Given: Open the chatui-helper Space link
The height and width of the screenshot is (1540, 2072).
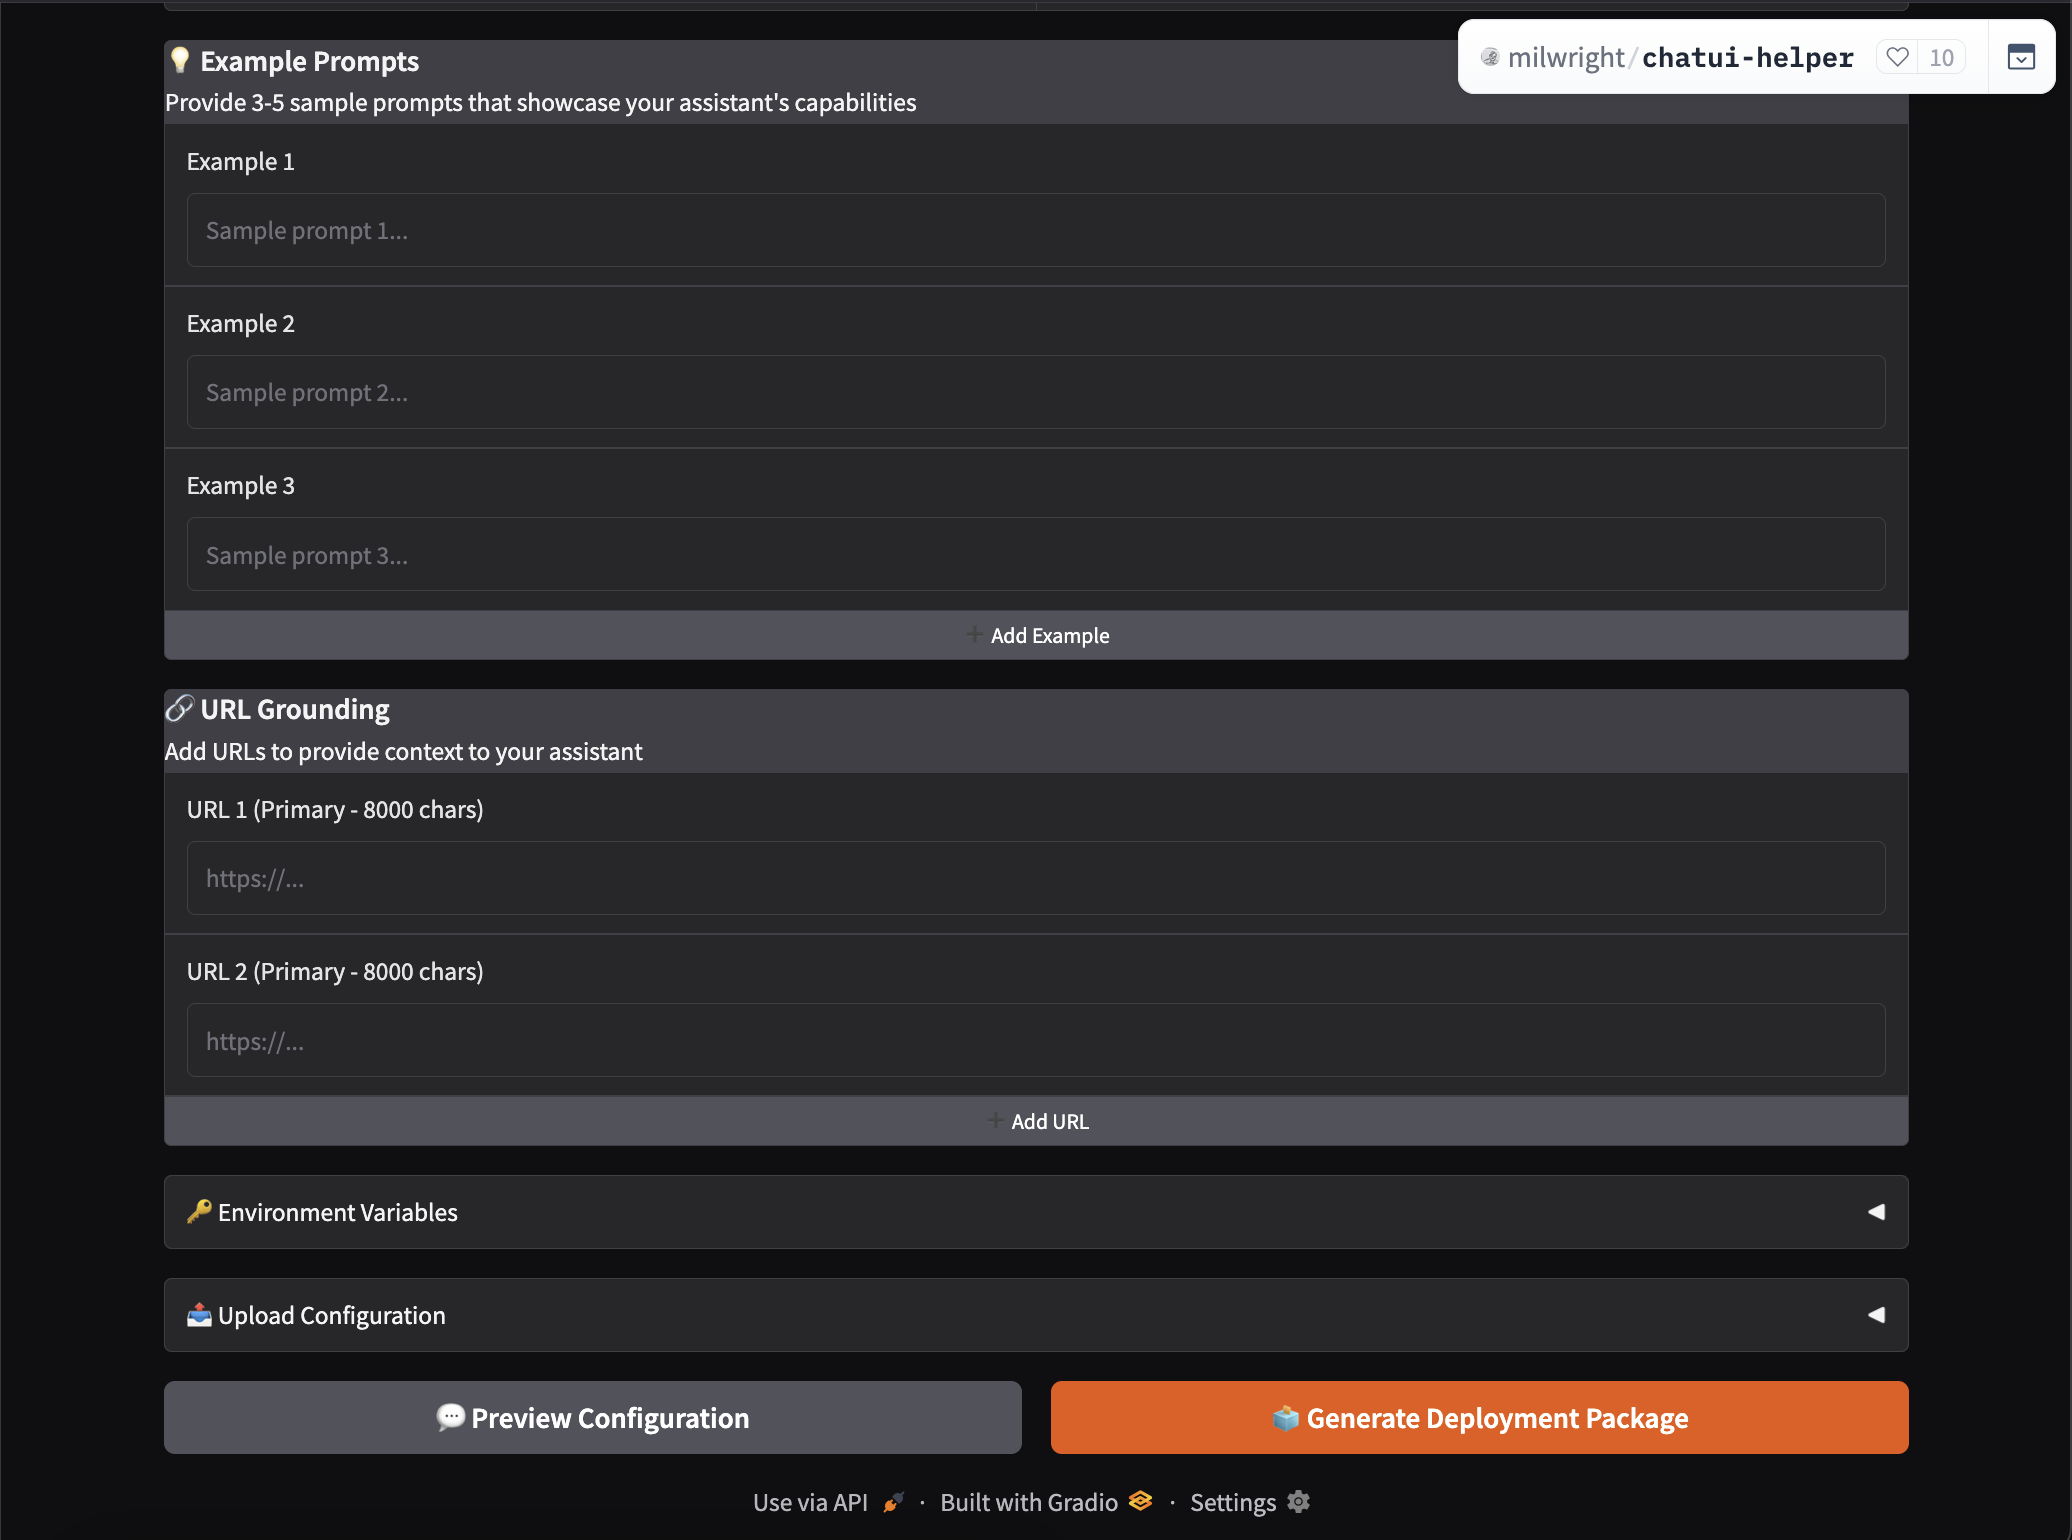Looking at the screenshot, I should click(x=1747, y=57).
